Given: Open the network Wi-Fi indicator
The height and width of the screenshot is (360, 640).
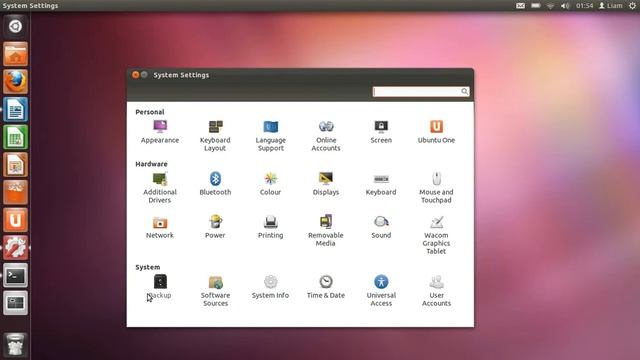Looking at the screenshot, I should click(550, 6).
